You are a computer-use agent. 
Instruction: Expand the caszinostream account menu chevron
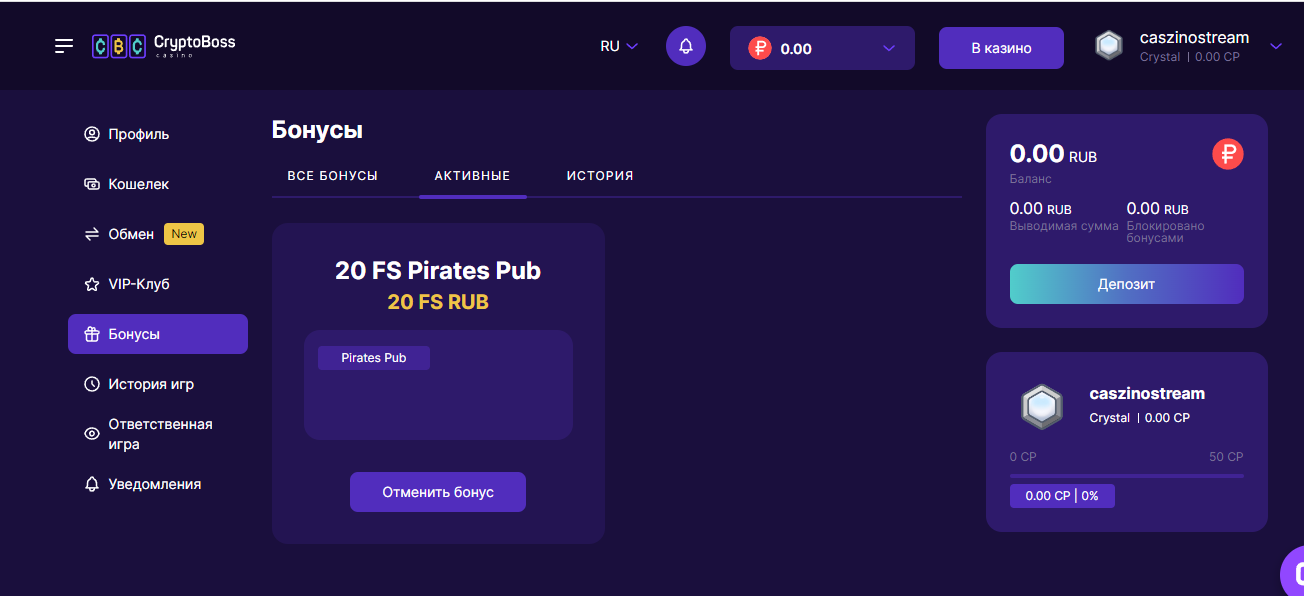[1275, 46]
